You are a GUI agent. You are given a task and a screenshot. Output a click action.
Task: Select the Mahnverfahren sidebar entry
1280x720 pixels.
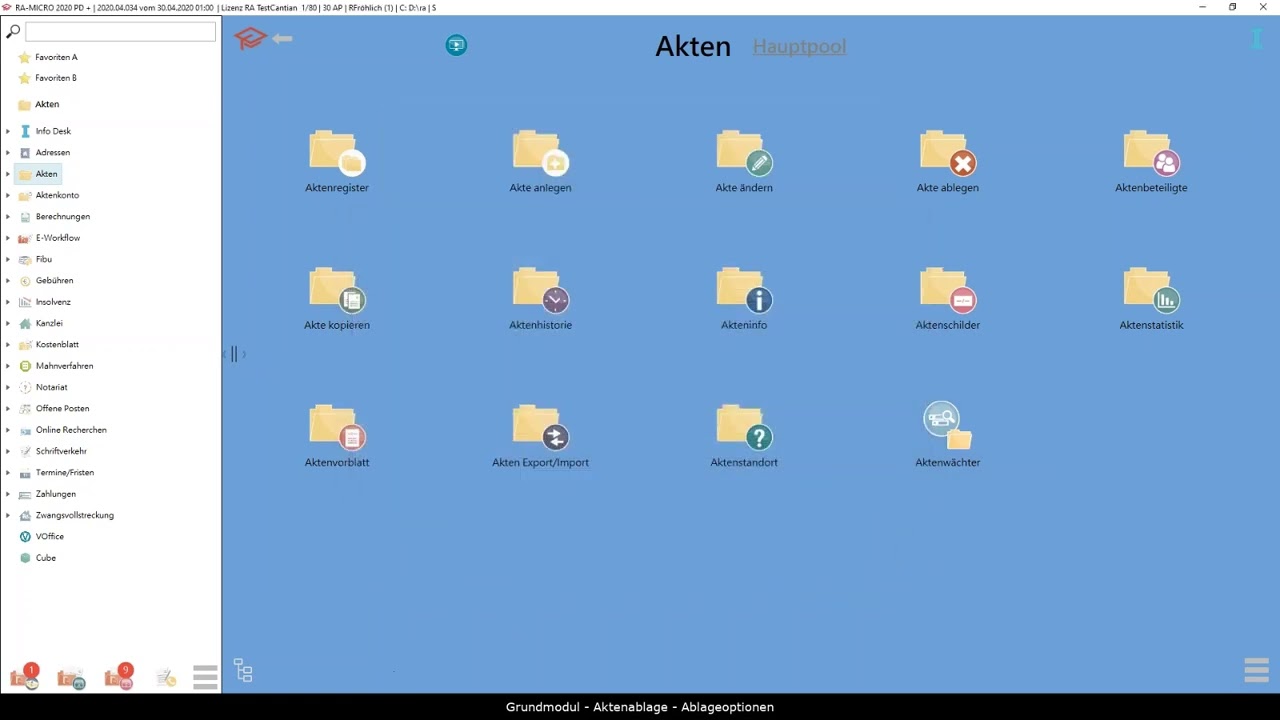point(56,366)
